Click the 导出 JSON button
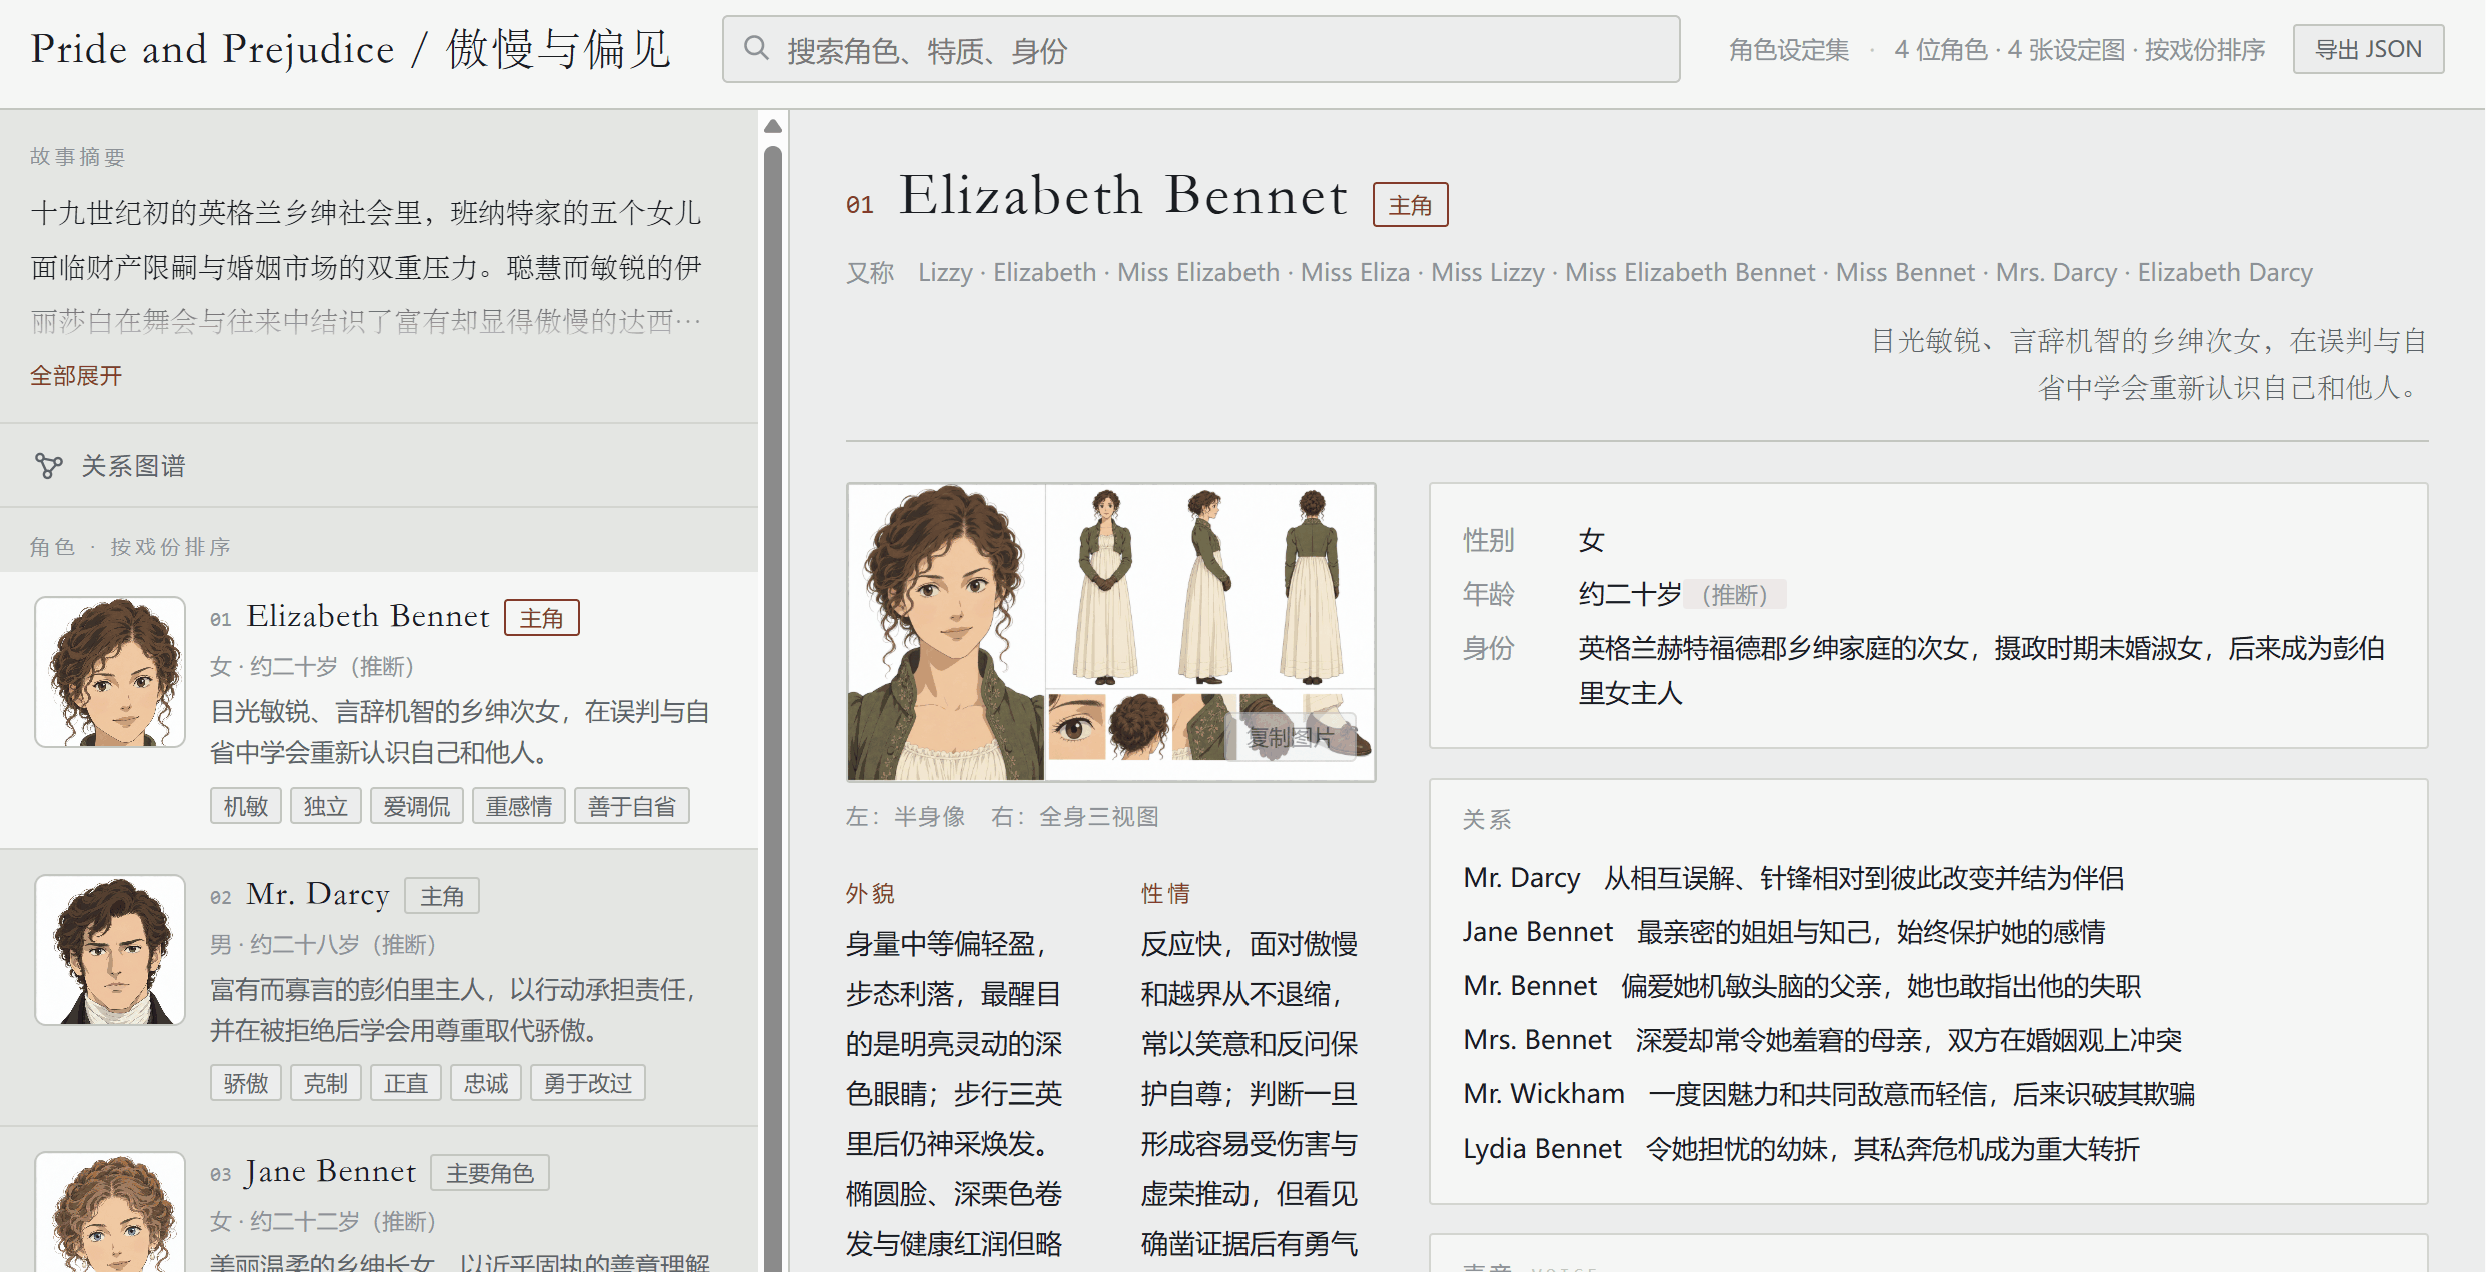Screen dimensions: 2486x1272 [x=2368, y=49]
